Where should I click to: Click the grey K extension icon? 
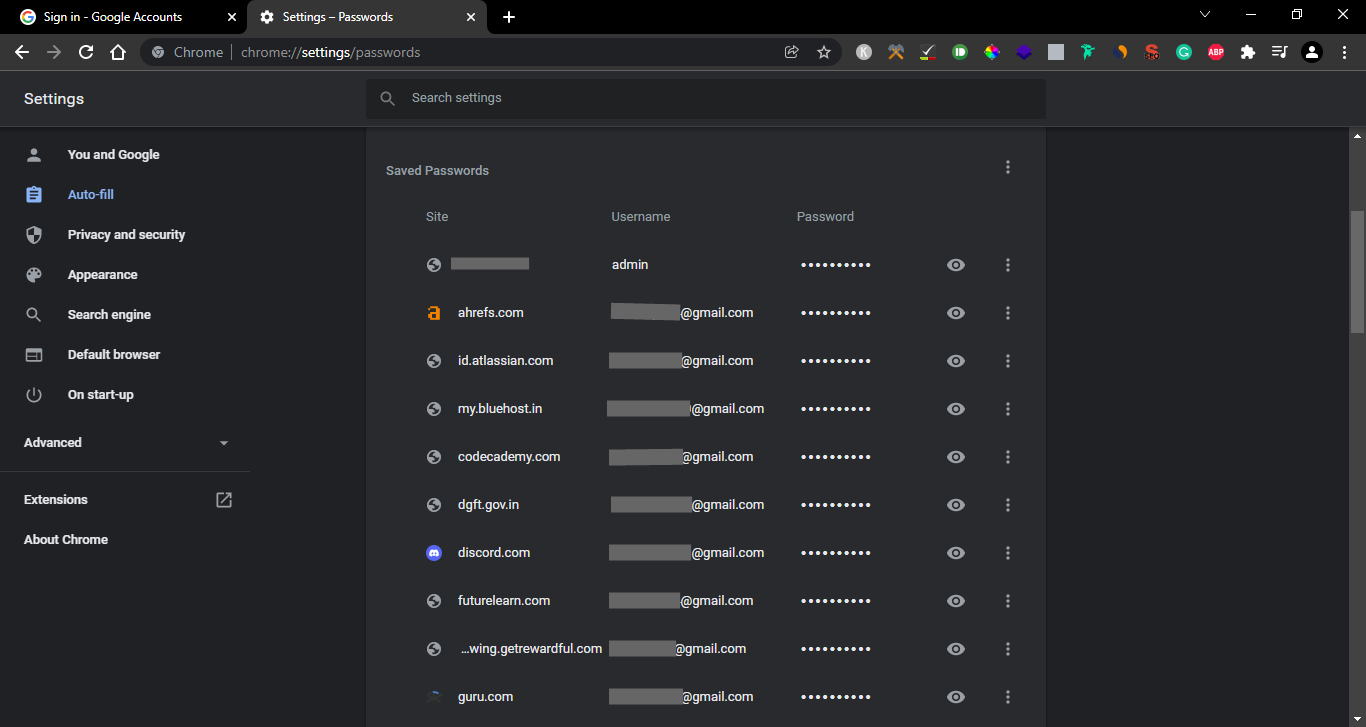(864, 52)
